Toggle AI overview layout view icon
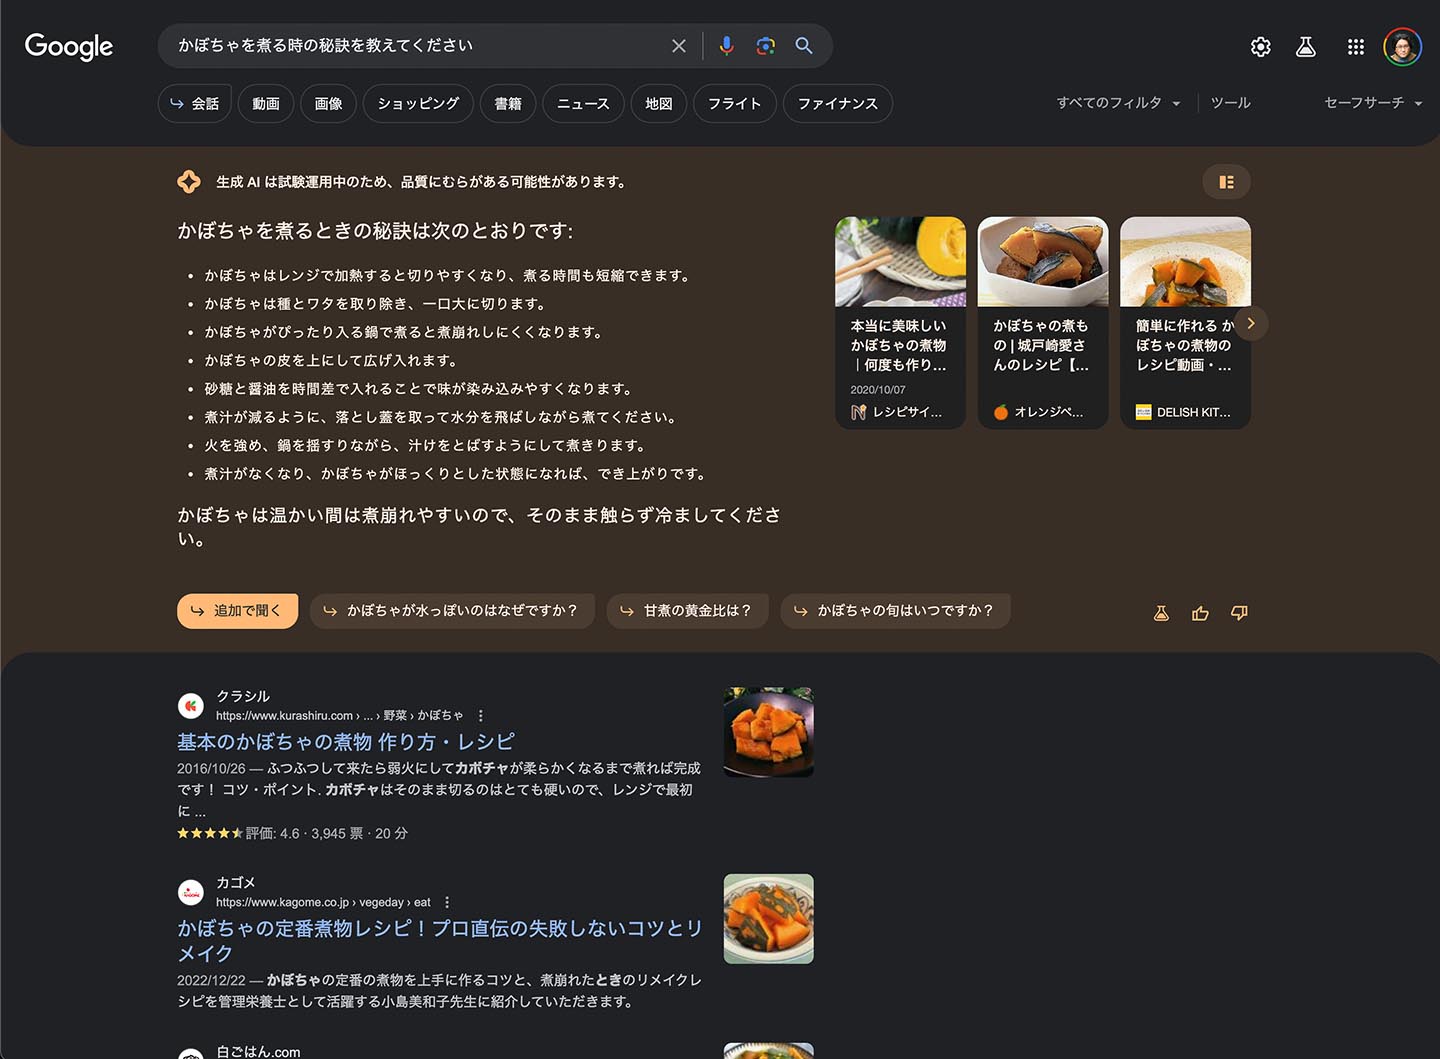Image resolution: width=1440 pixels, height=1059 pixels. [1227, 182]
